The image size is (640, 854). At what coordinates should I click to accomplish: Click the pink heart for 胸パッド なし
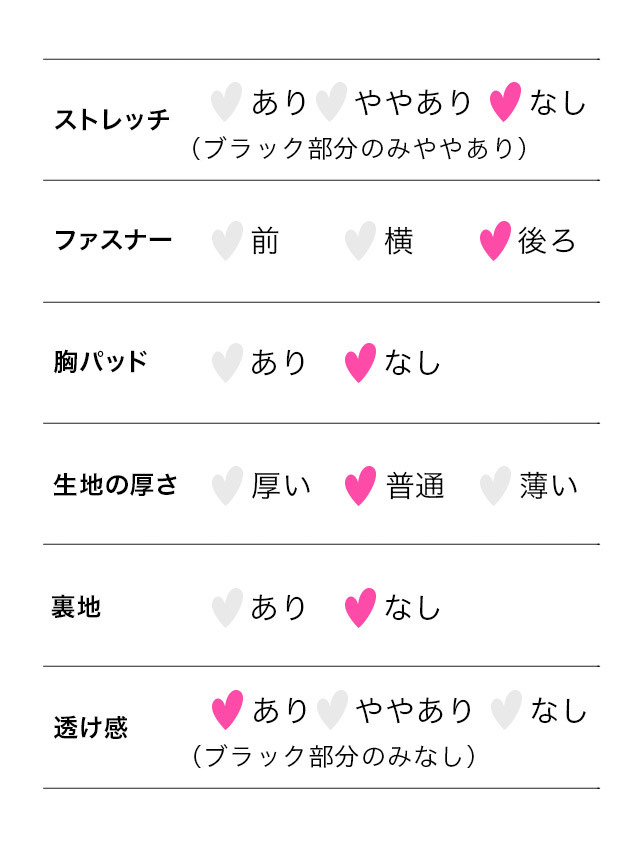[360, 363]
